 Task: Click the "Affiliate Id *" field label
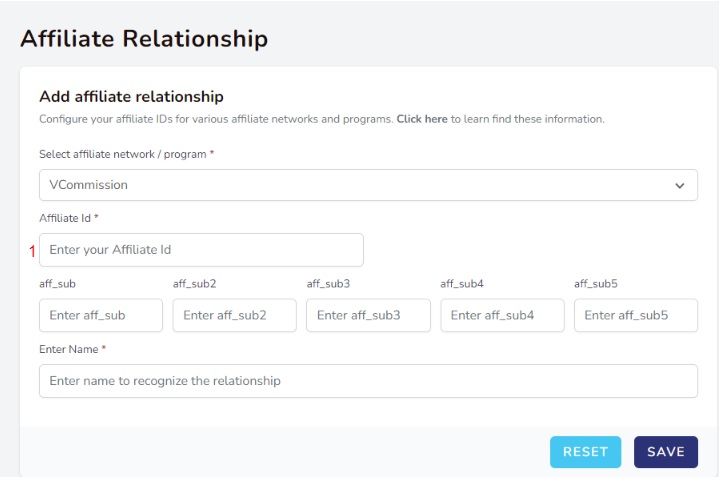pos(69,218)
